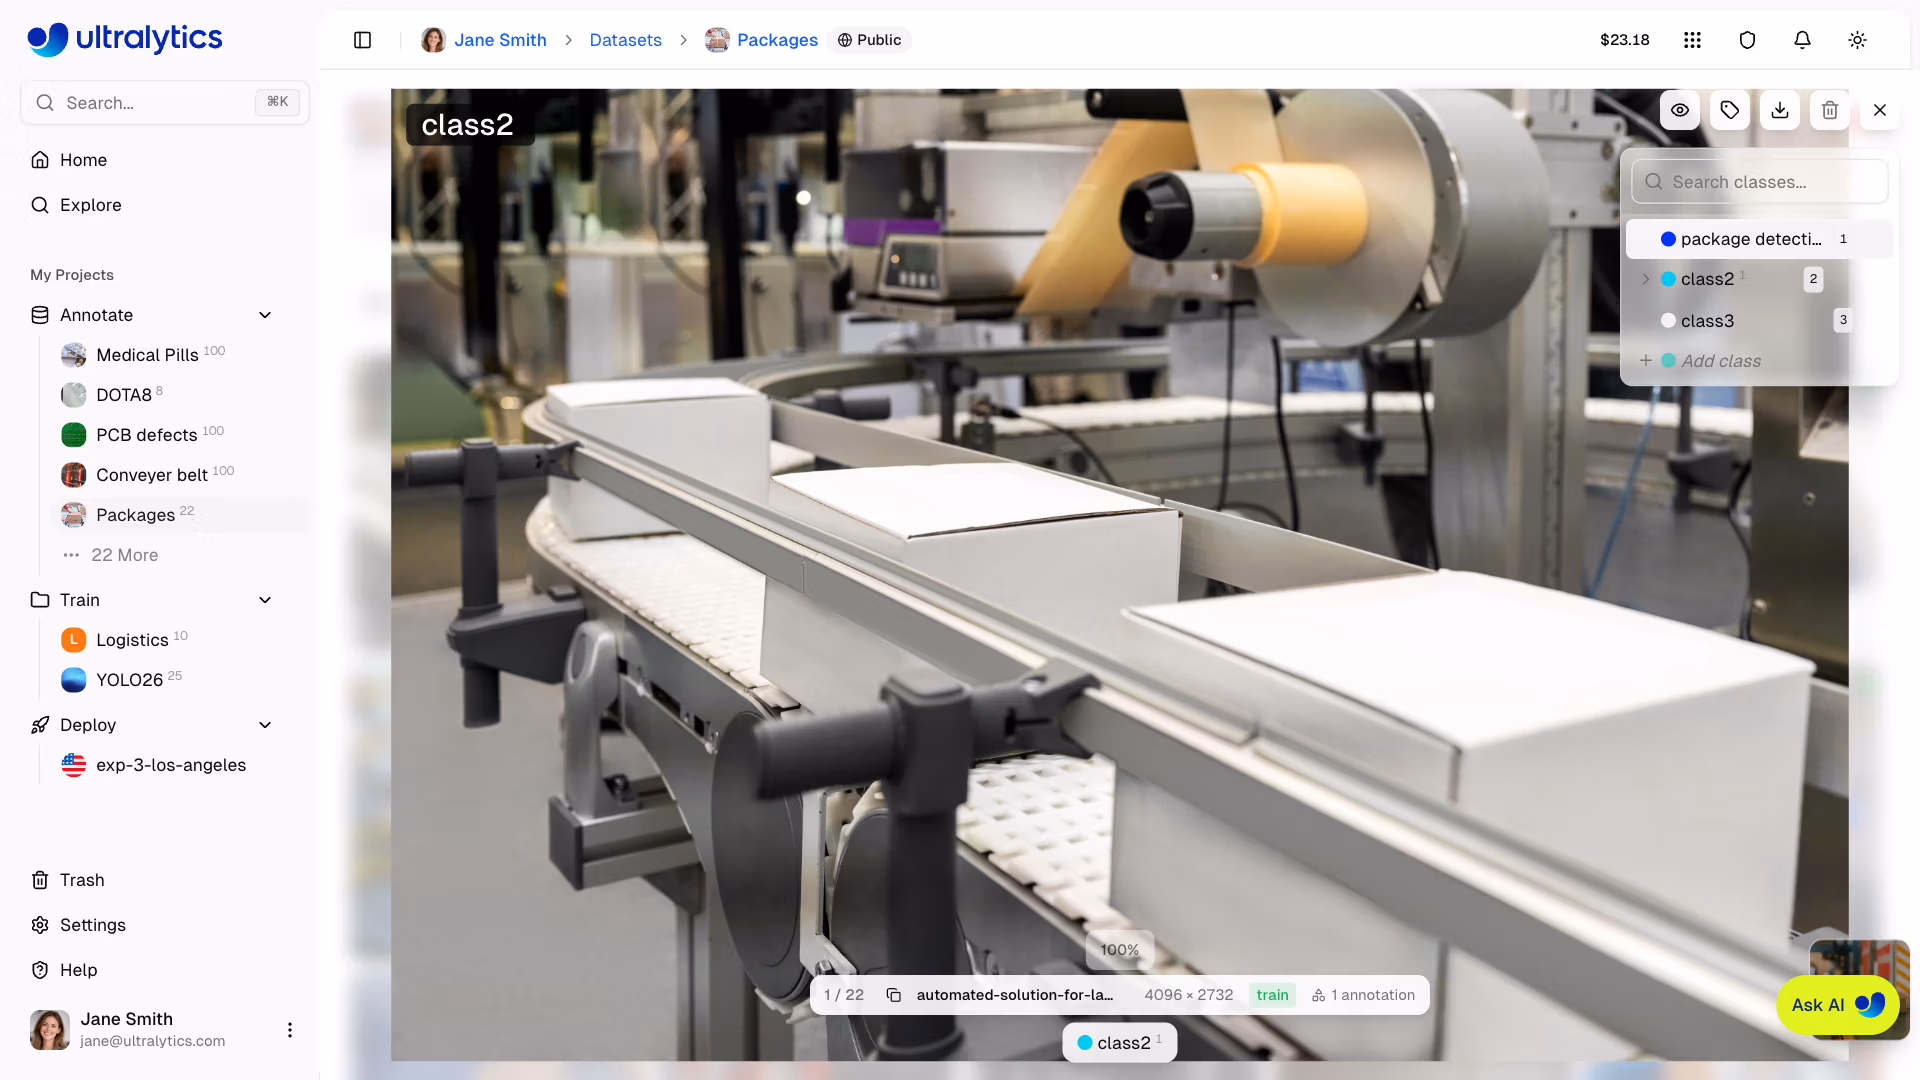Click the class2 label on image

[468, 125]
